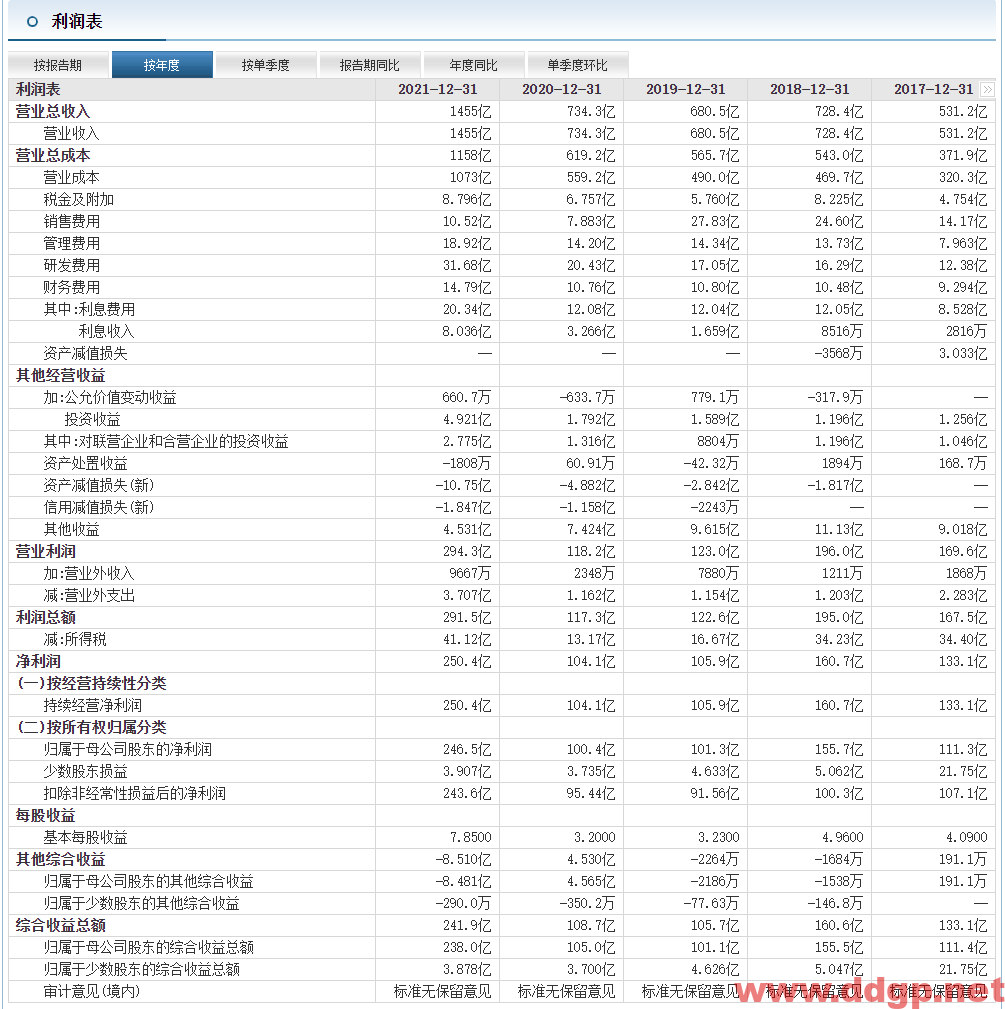
Task: Click the 2019-12-31 column header
Action: tap(686, 89)
